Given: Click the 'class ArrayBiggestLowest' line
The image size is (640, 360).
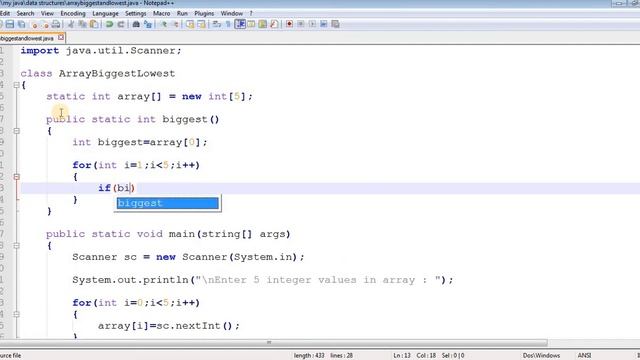Looking at the screenshot, I should tap(98, 73).
